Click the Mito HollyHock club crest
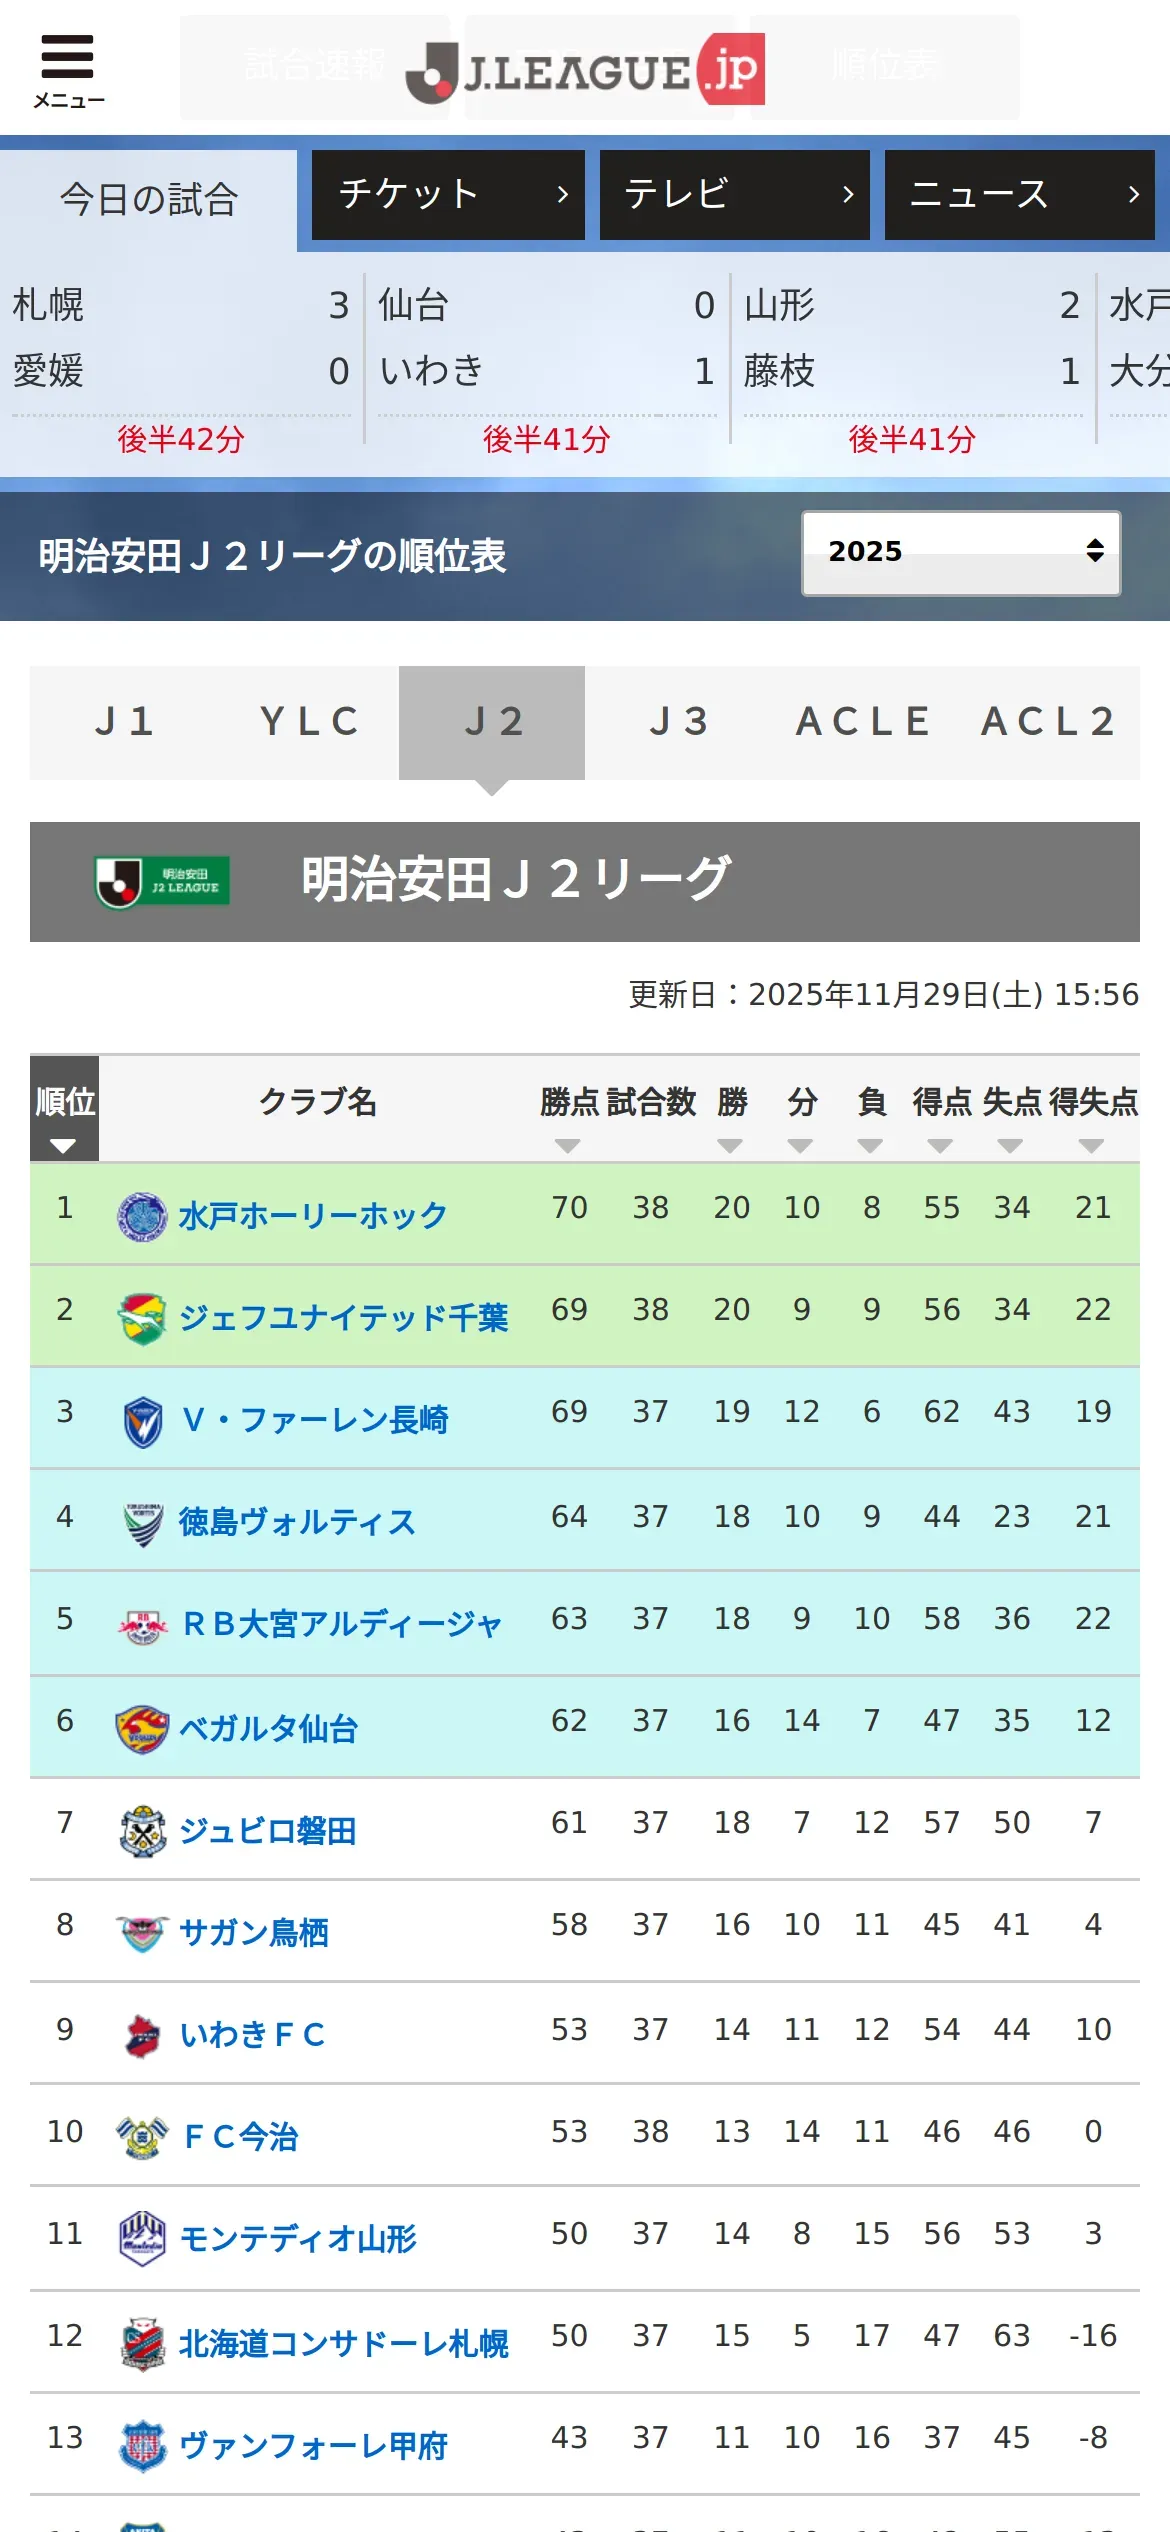This screenshot has width=1170, height=2532. click(x=142, y=1216)
